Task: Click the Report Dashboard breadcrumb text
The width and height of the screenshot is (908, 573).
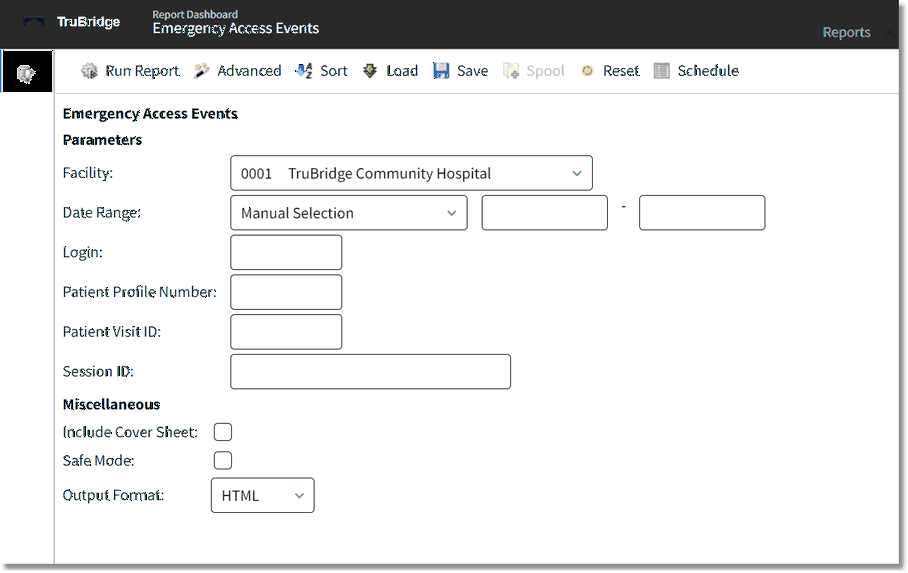Action: click(195, 14)
